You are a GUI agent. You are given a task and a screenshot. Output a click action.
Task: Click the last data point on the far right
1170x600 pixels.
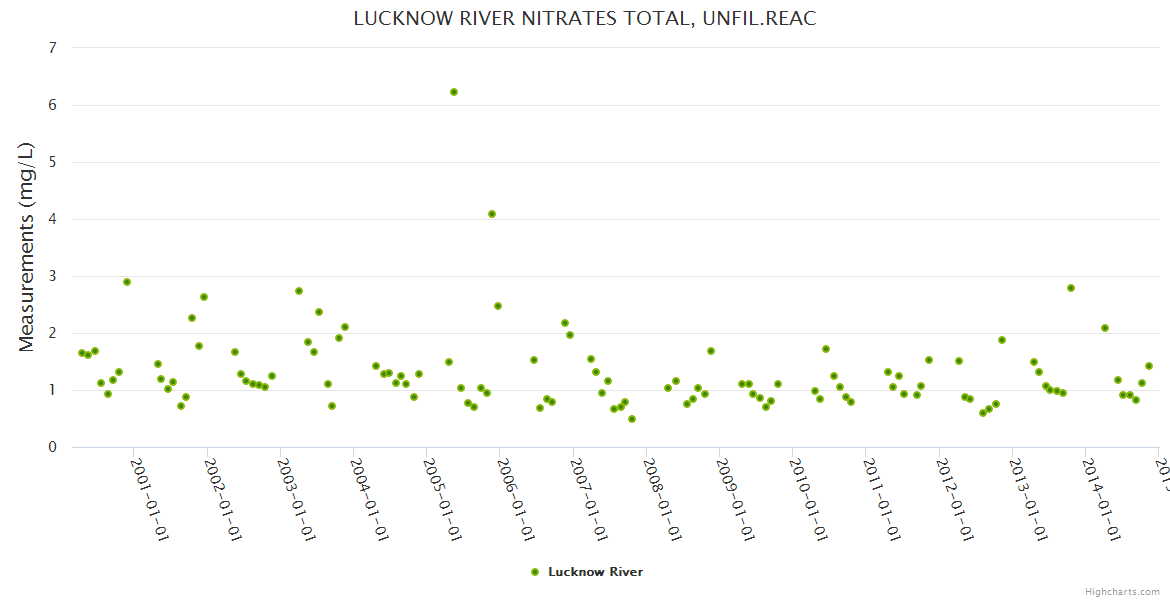click(1149, 366)
